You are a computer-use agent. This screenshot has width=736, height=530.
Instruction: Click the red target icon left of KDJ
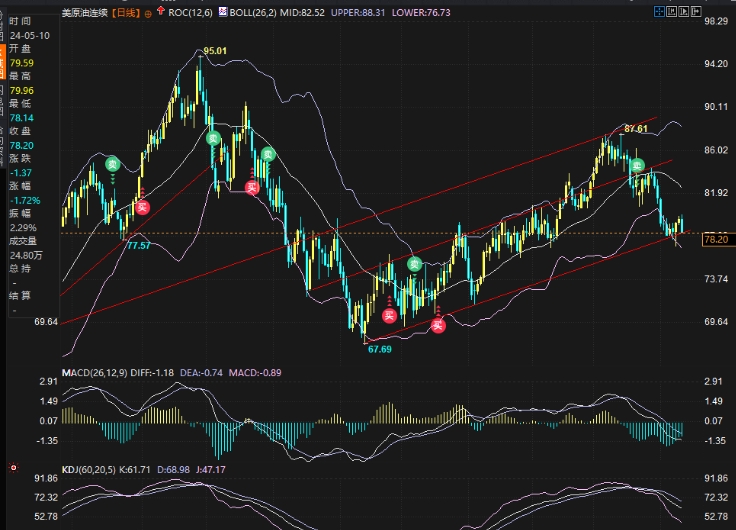(x=14, y=468)
